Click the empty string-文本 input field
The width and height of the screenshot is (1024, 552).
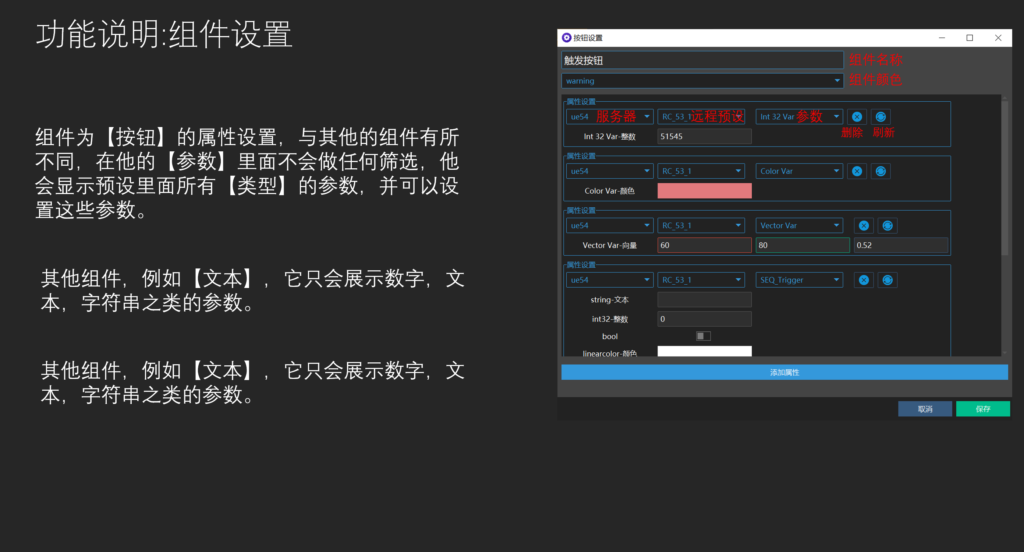click(704, 300)
